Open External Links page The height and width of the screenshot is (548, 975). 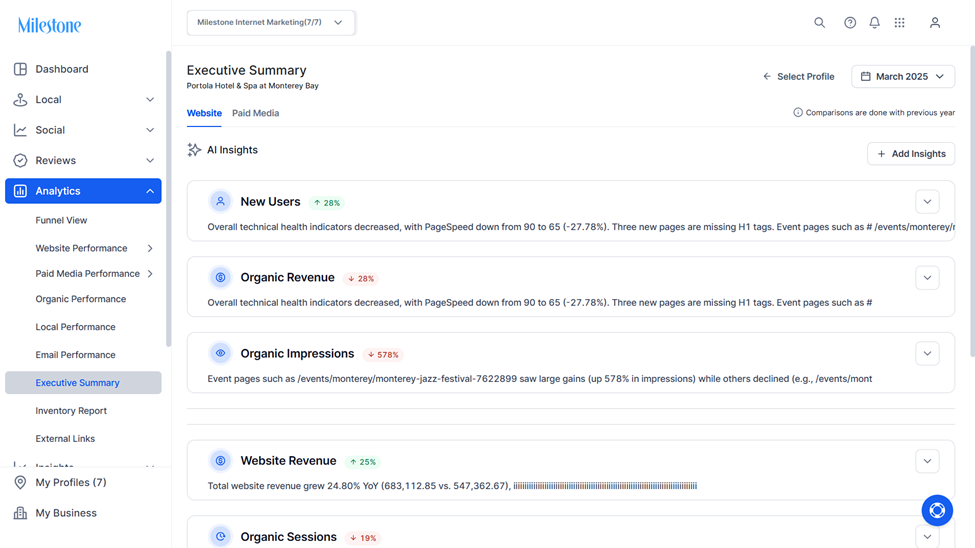pos(65,439)
